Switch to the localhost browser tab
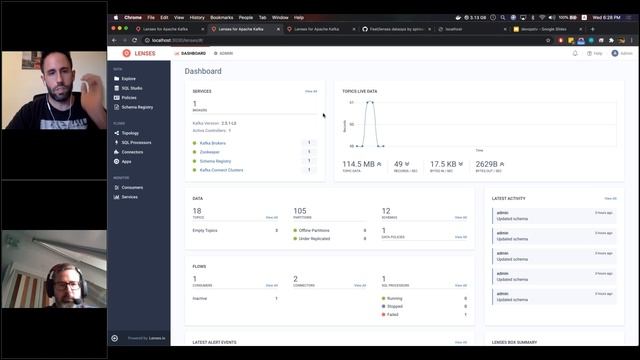Screen dimensions: 640x360 click(470, 29)
